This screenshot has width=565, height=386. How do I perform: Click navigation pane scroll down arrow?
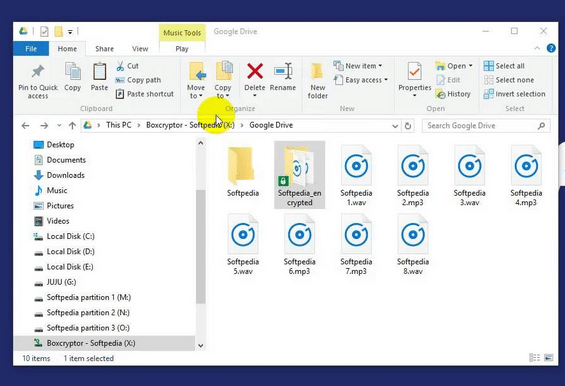[x=201, y=346]
